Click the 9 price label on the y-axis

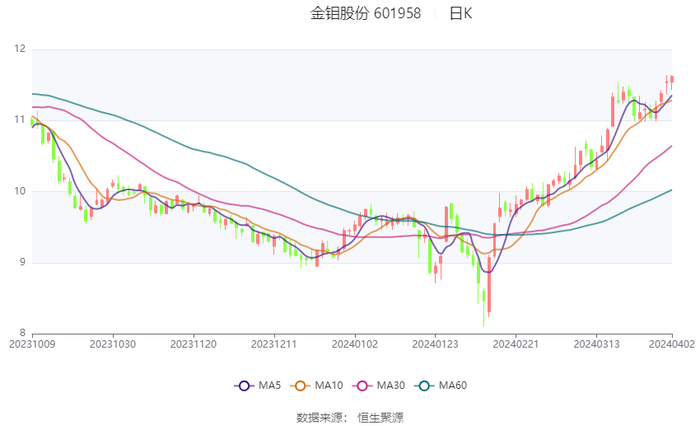[22, 262]
